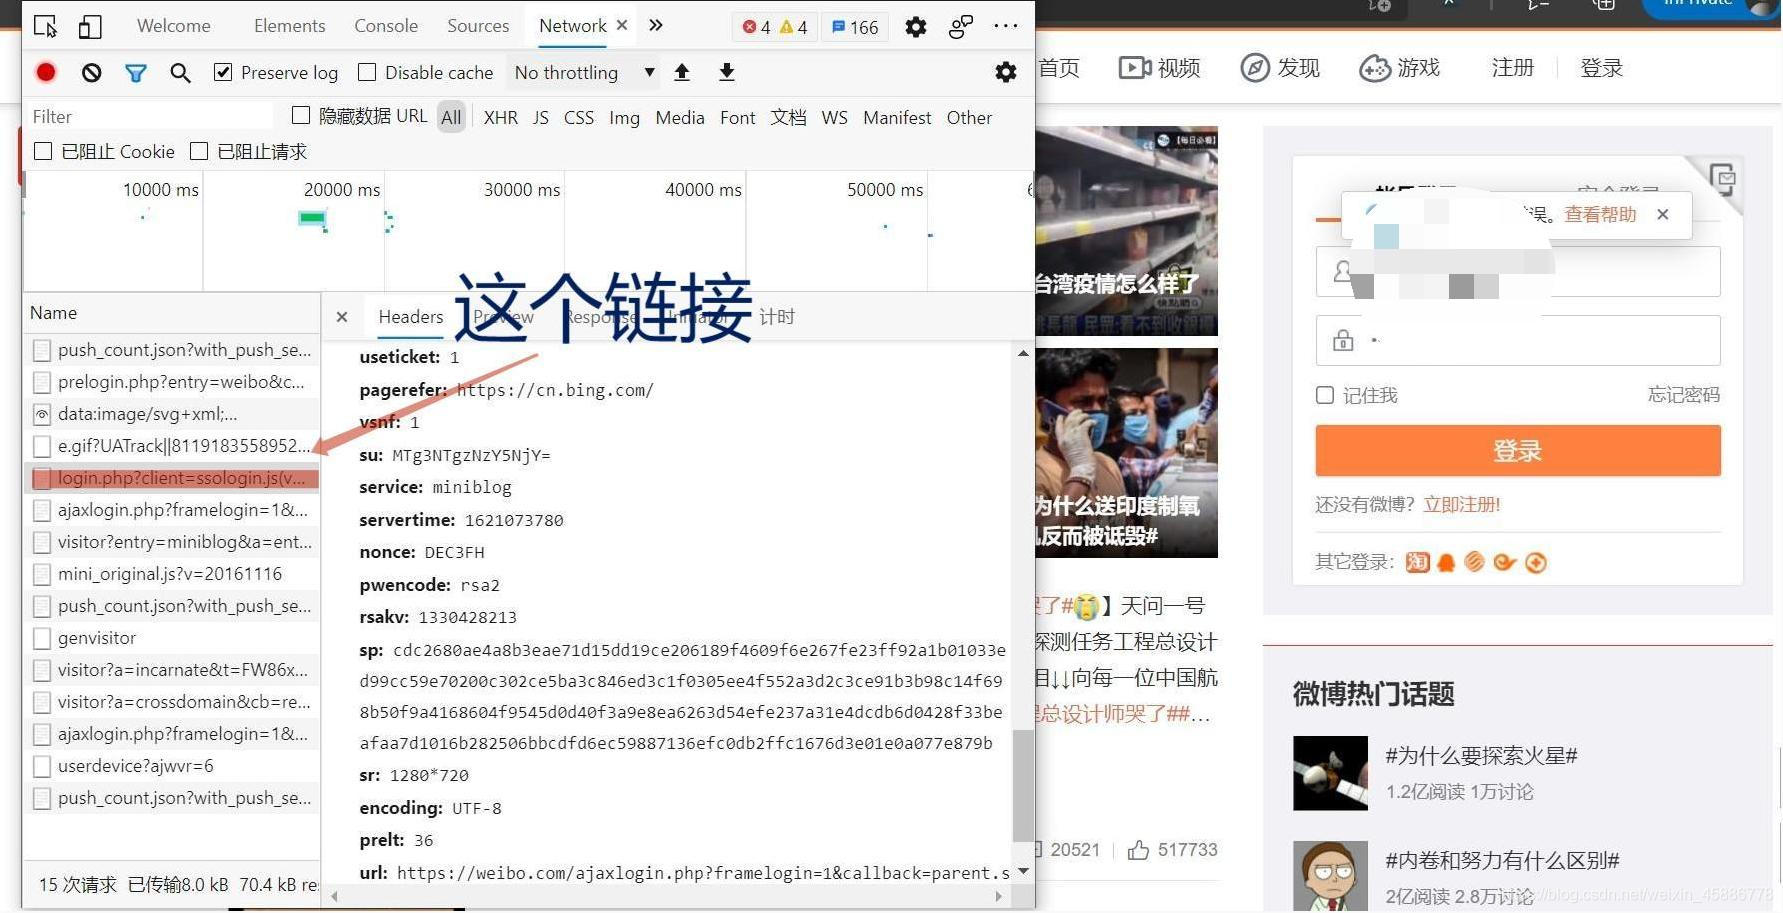Switch to the Welcome tab

(174, 26)
